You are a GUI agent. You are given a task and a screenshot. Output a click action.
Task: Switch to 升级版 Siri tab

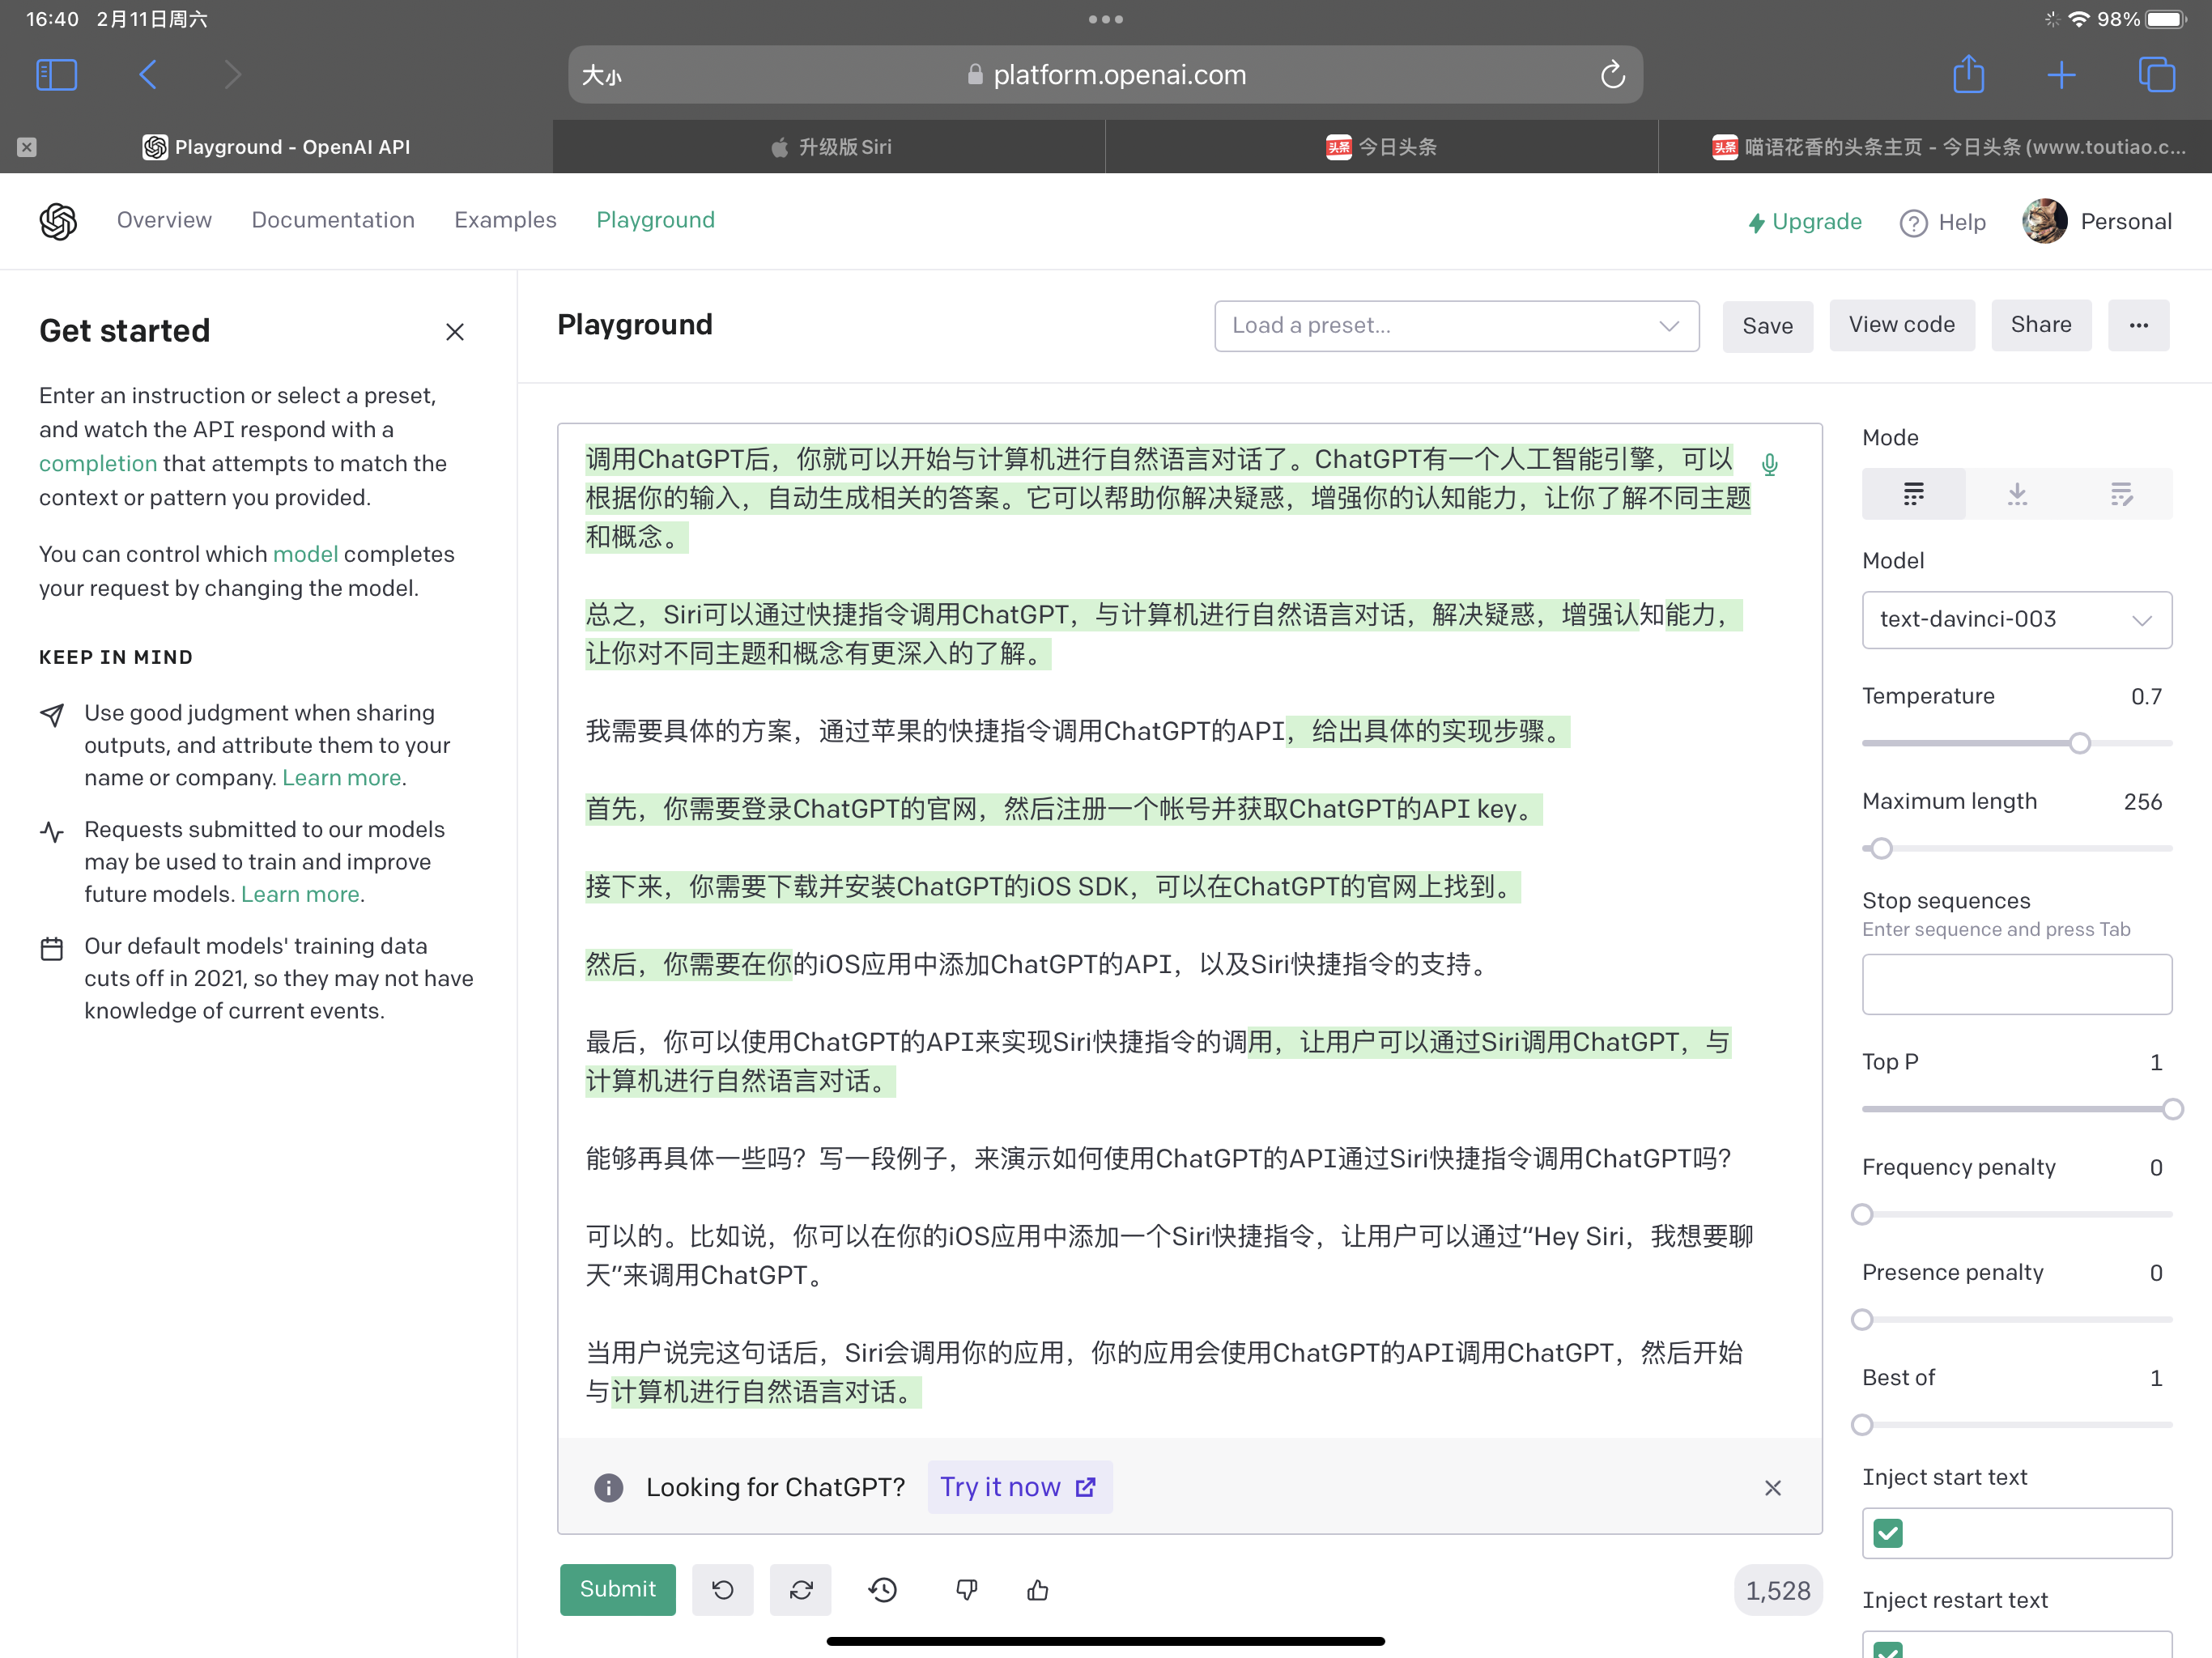(x=829, y=147)
